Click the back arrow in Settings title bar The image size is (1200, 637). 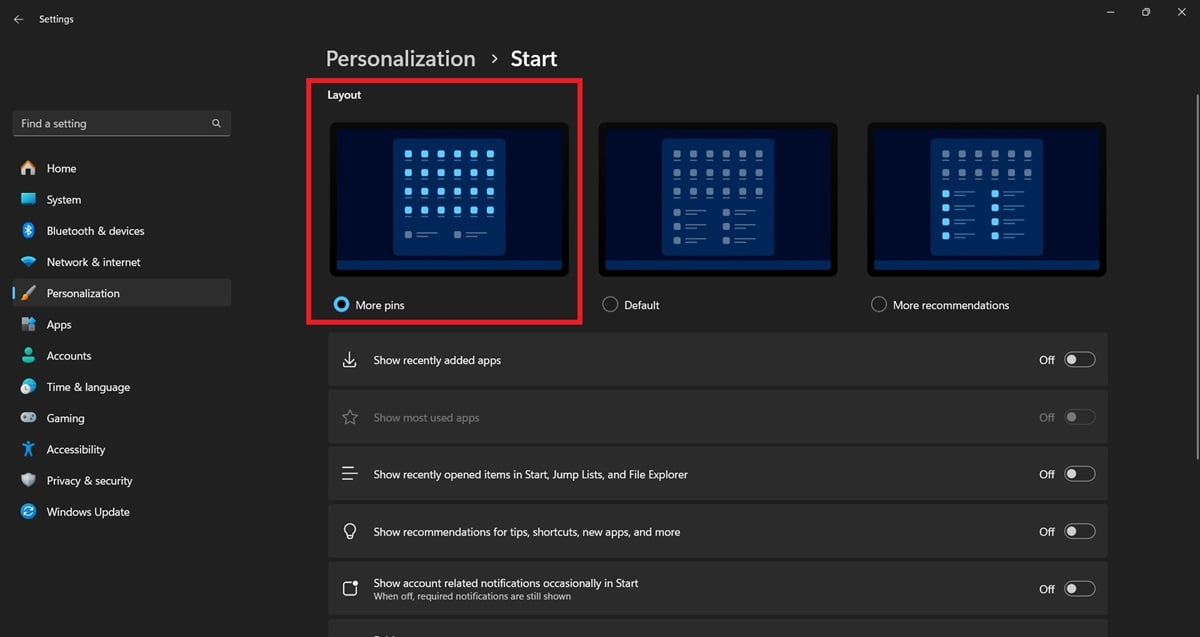click(18, 19)
